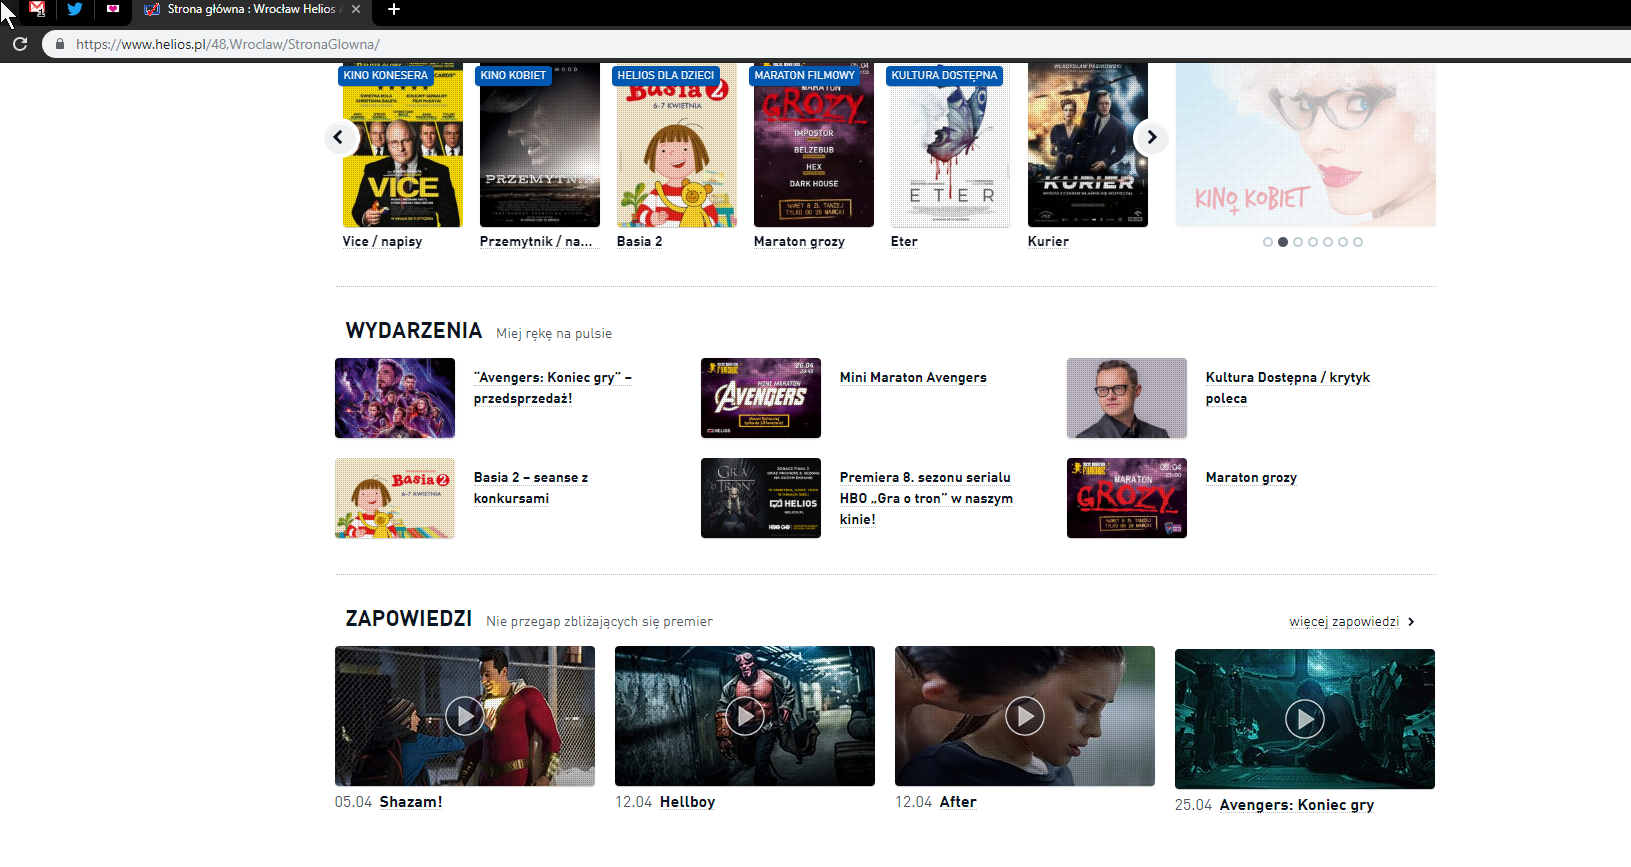The image size is (1631, 867).
Task: Open the Vice movie poster
Action: coord(402,148)
